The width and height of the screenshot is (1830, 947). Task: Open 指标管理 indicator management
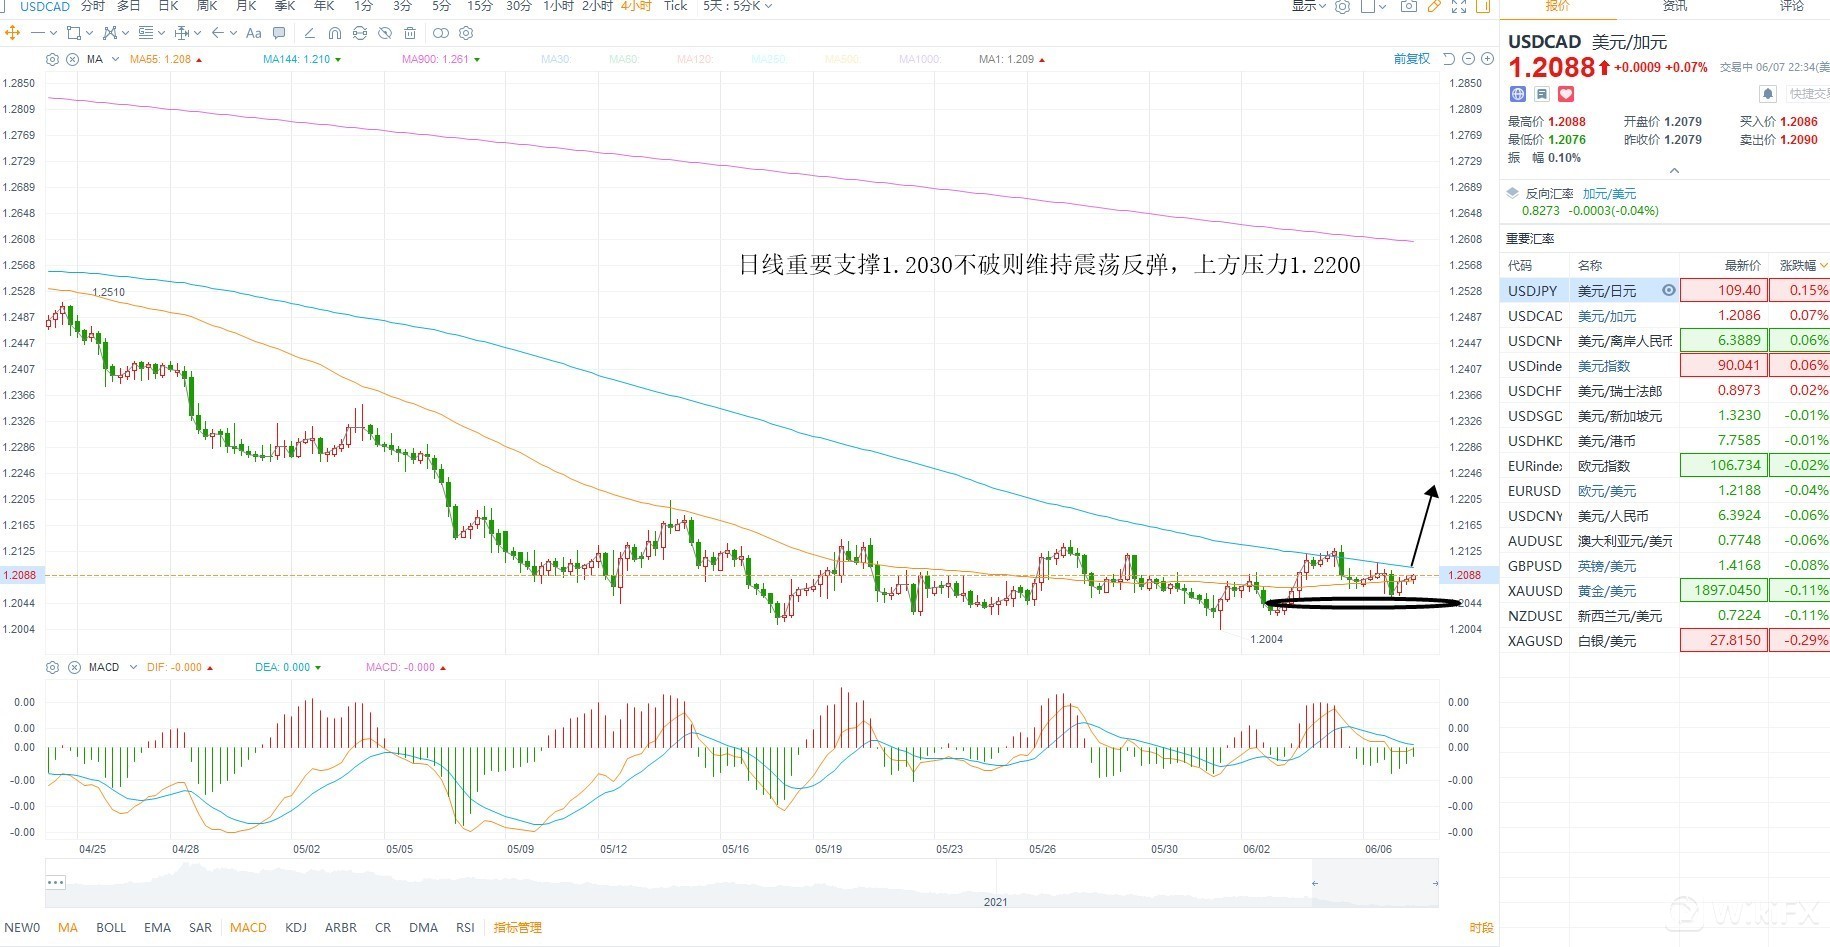[x=517, y=927]
